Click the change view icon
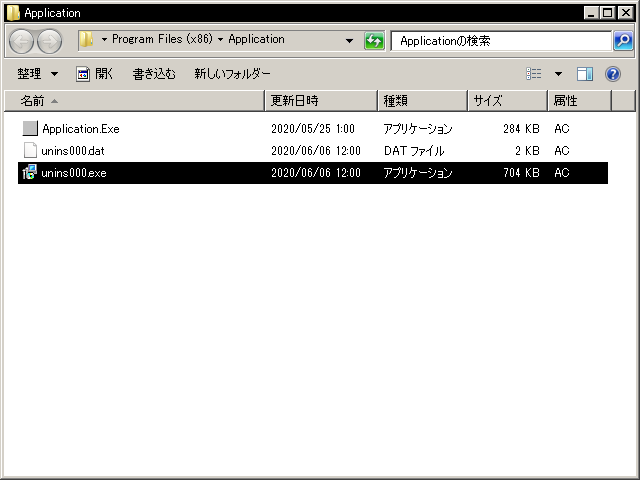Viewport: 640px width, 480px height. point(534,74)
